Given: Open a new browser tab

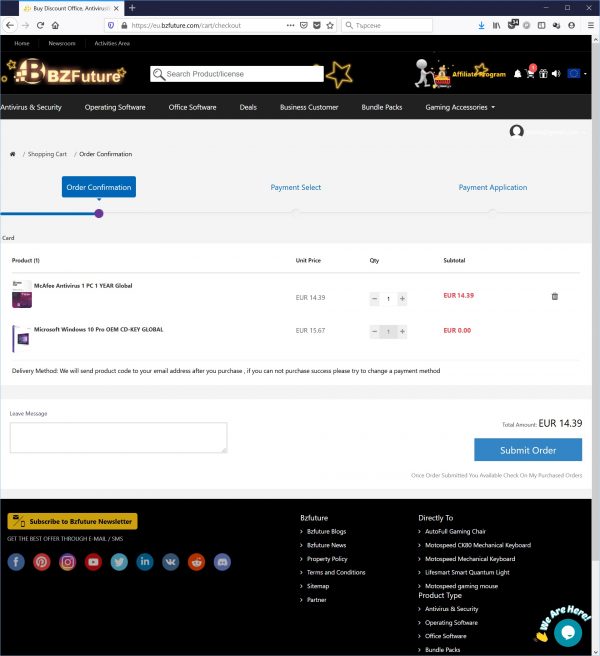Looking at the screenshot, I should pos(132,8).
